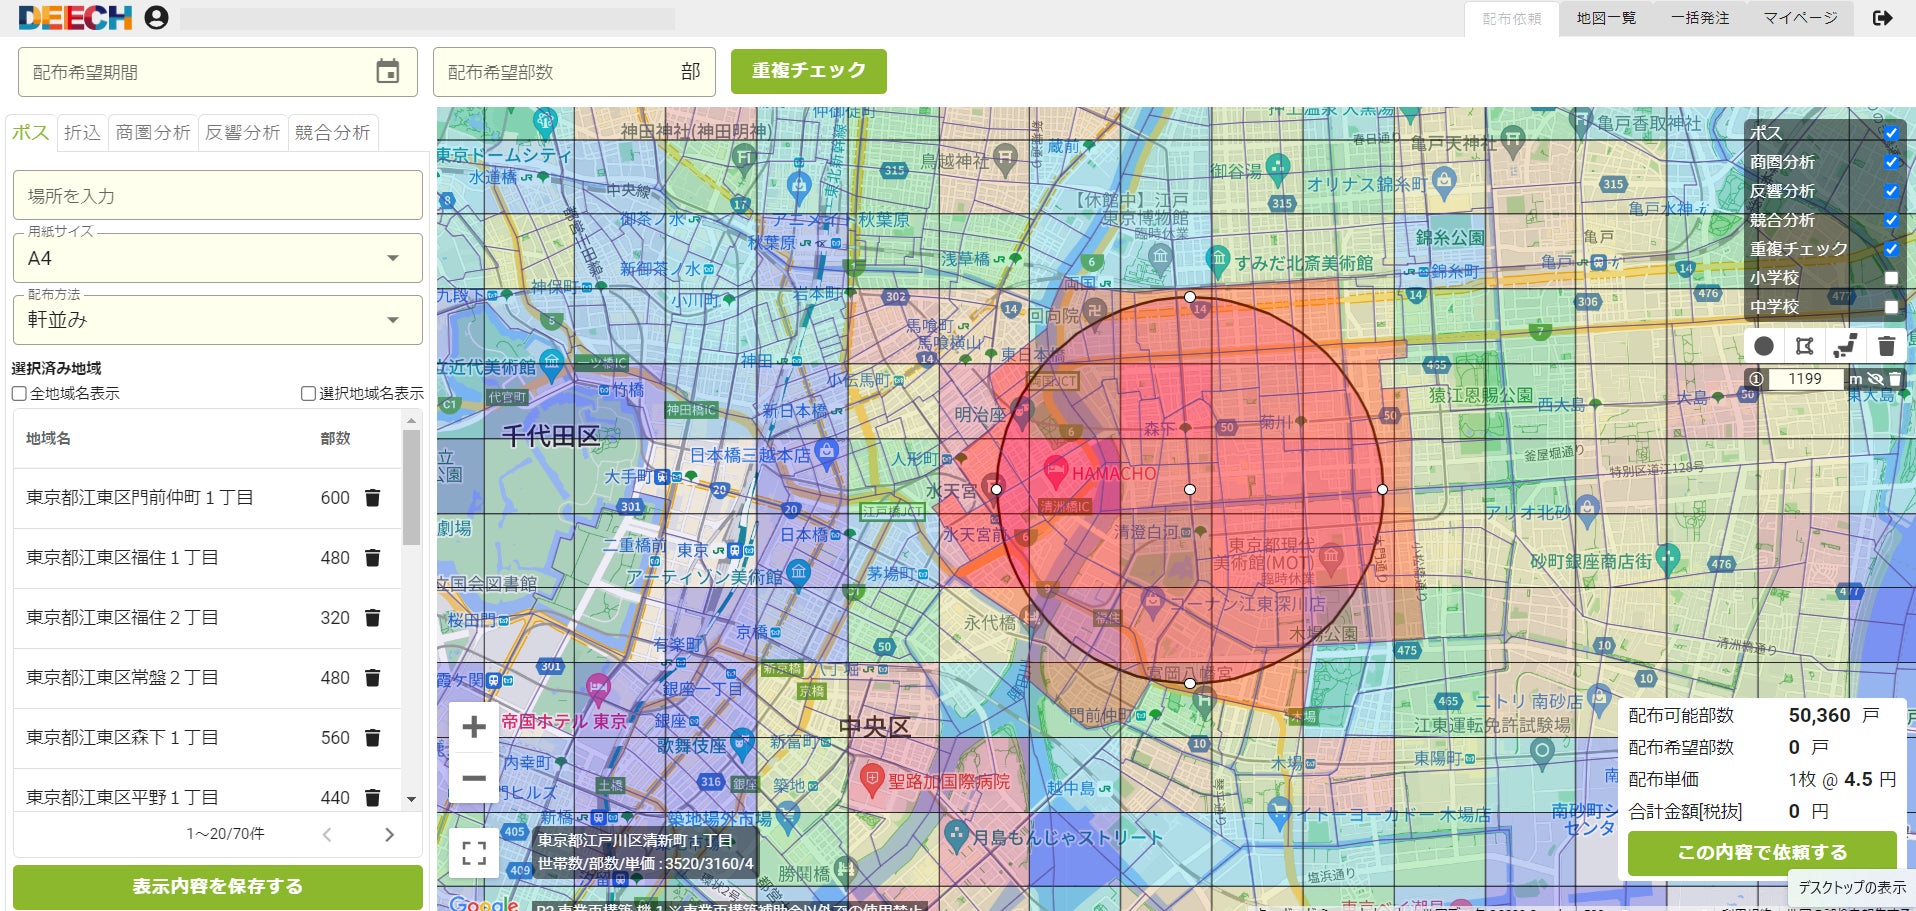Hide the 1199 m radius circle
Viewport: 1916px width, 911px height.
click(1875, 379)
